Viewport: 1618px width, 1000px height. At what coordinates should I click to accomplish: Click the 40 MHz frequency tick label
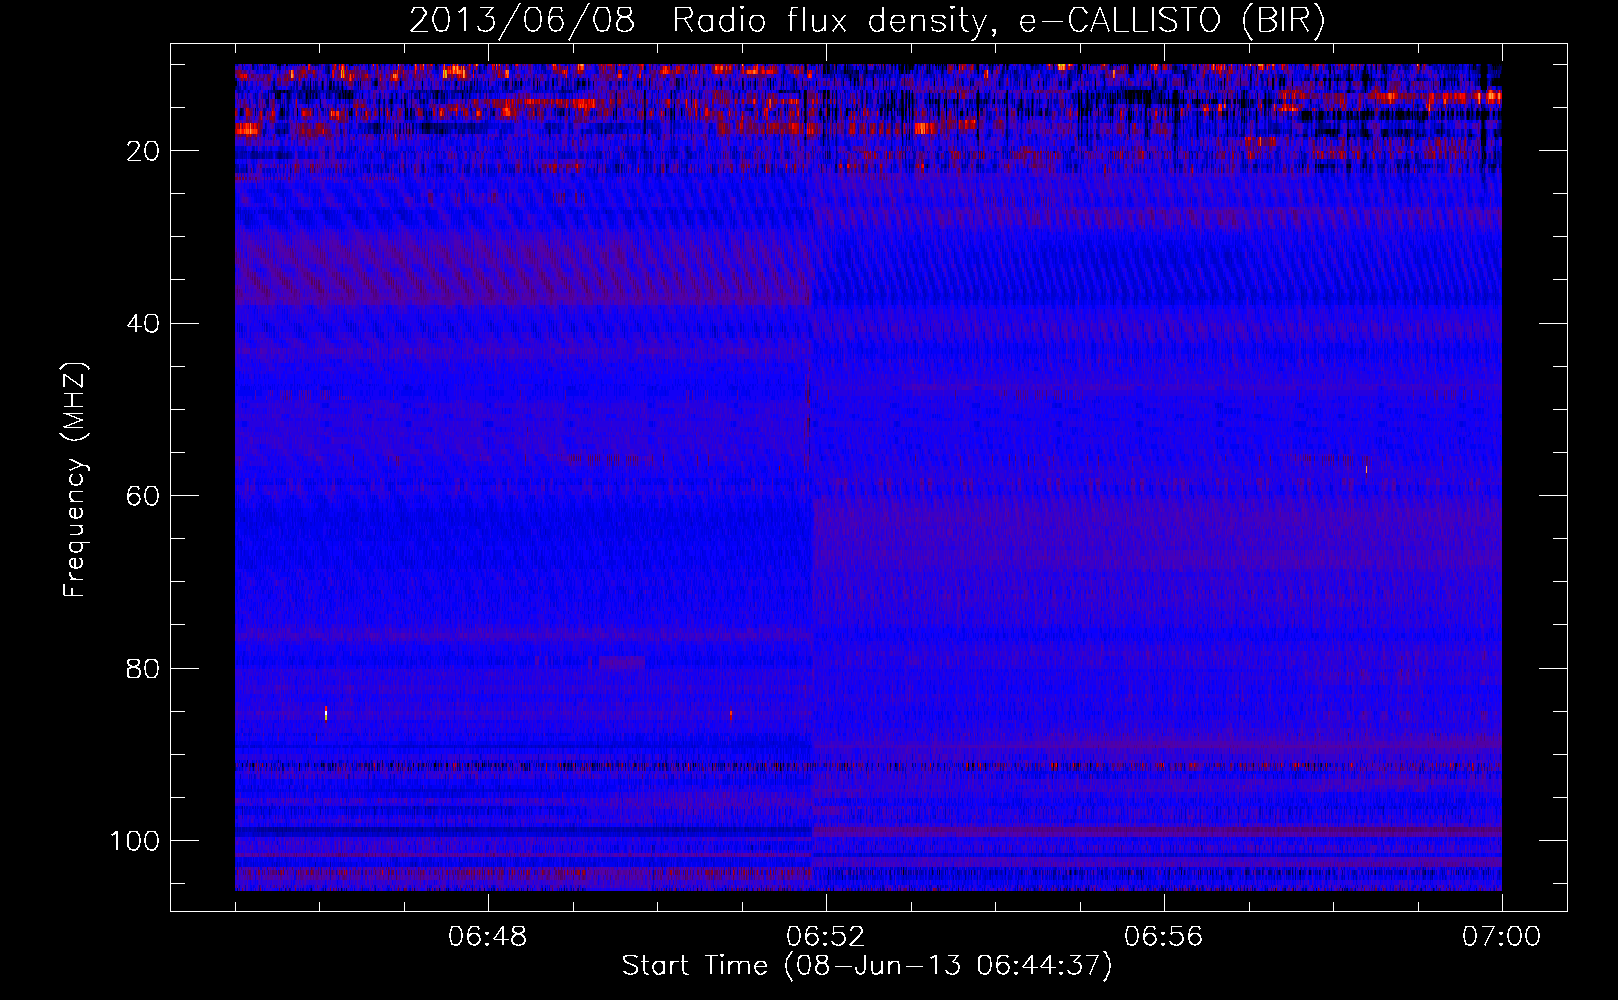(x=143, y=324)
